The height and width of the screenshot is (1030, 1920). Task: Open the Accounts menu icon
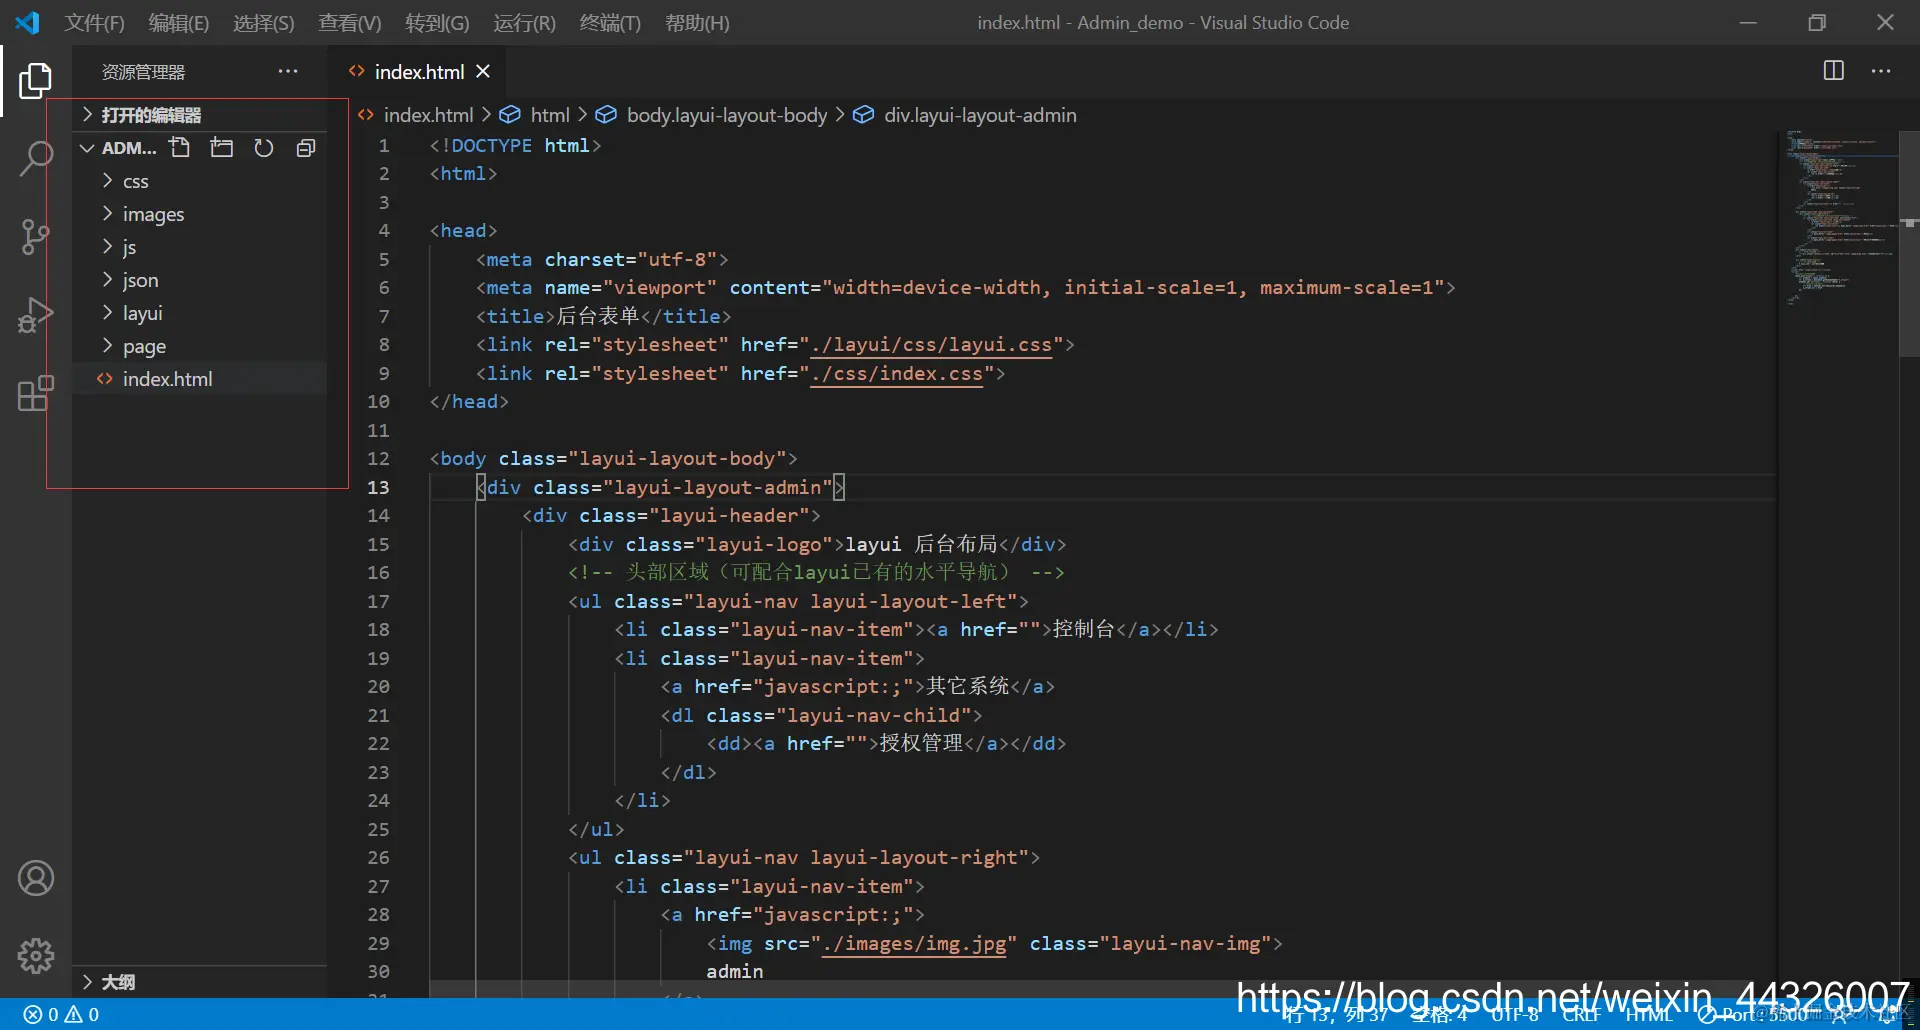coord(35,878)
